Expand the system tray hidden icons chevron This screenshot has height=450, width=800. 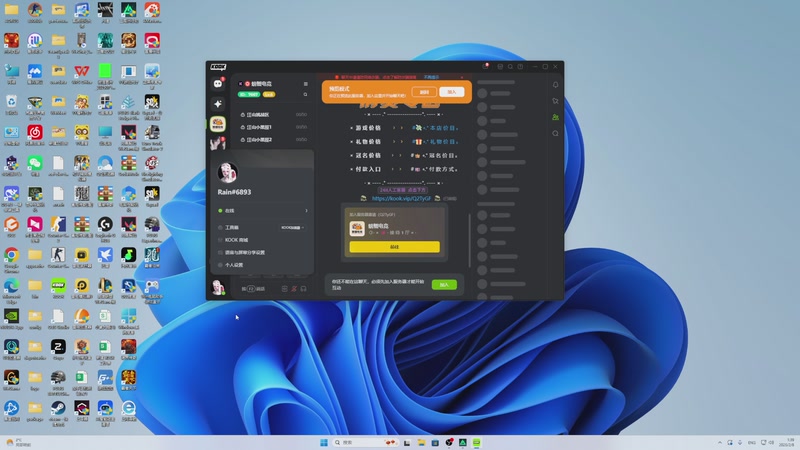[x=720, y=442]
